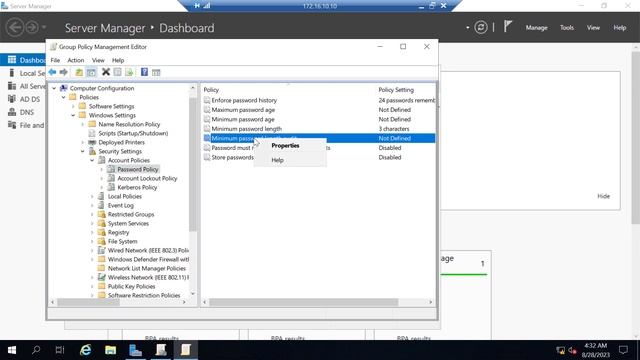Open Task View from the taskbar

pyautogui.click(x=60, y=350)
